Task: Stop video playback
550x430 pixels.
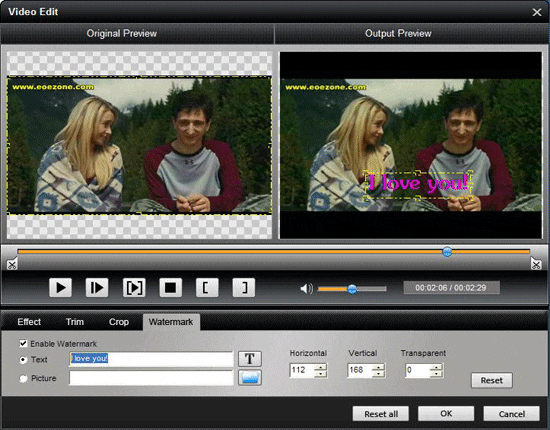Action: [170, 288]
